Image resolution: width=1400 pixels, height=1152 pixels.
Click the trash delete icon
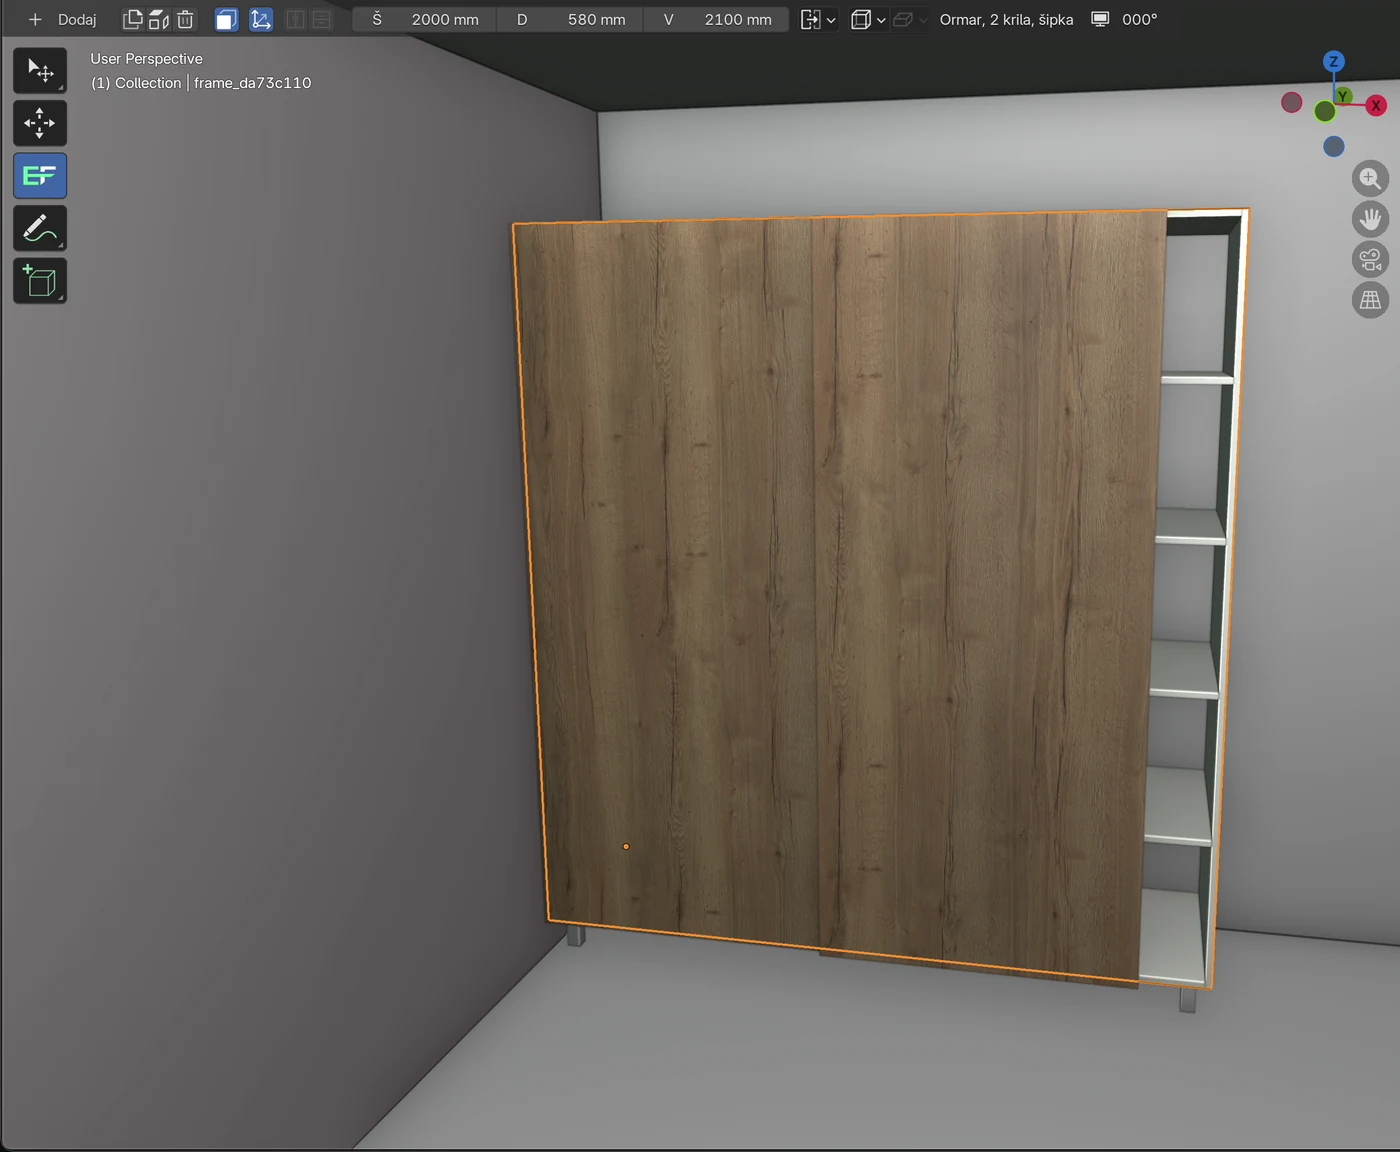click(x=185, y=19)
